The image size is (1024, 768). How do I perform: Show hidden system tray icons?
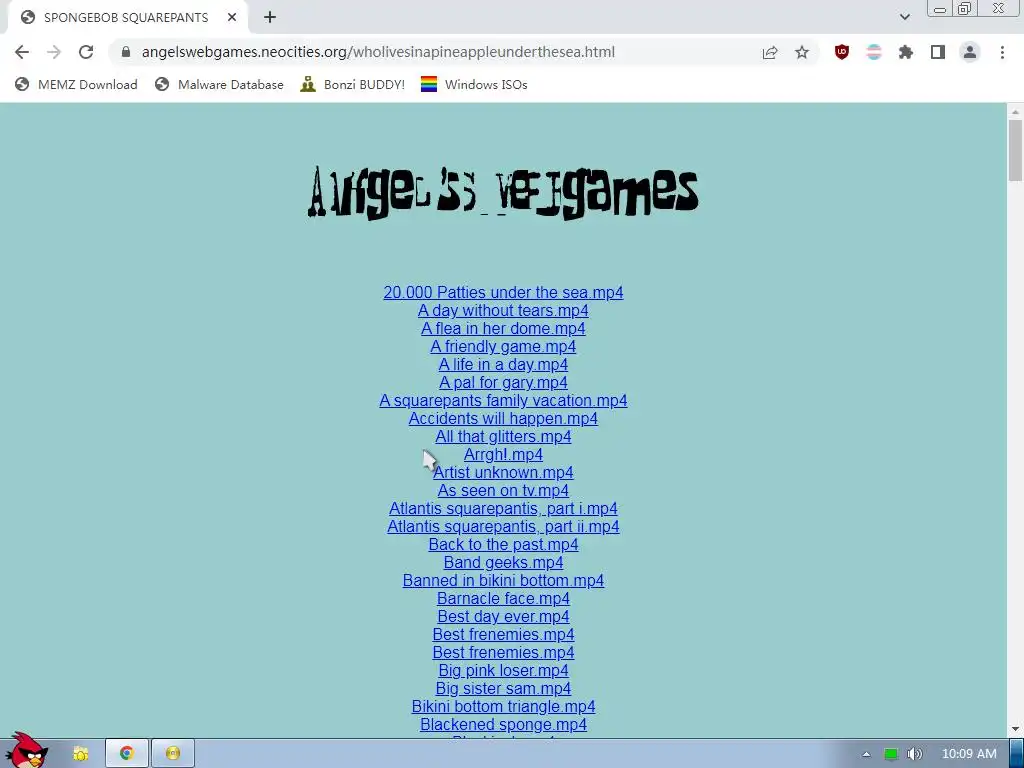pyautogui.click(x=866, y=754)
